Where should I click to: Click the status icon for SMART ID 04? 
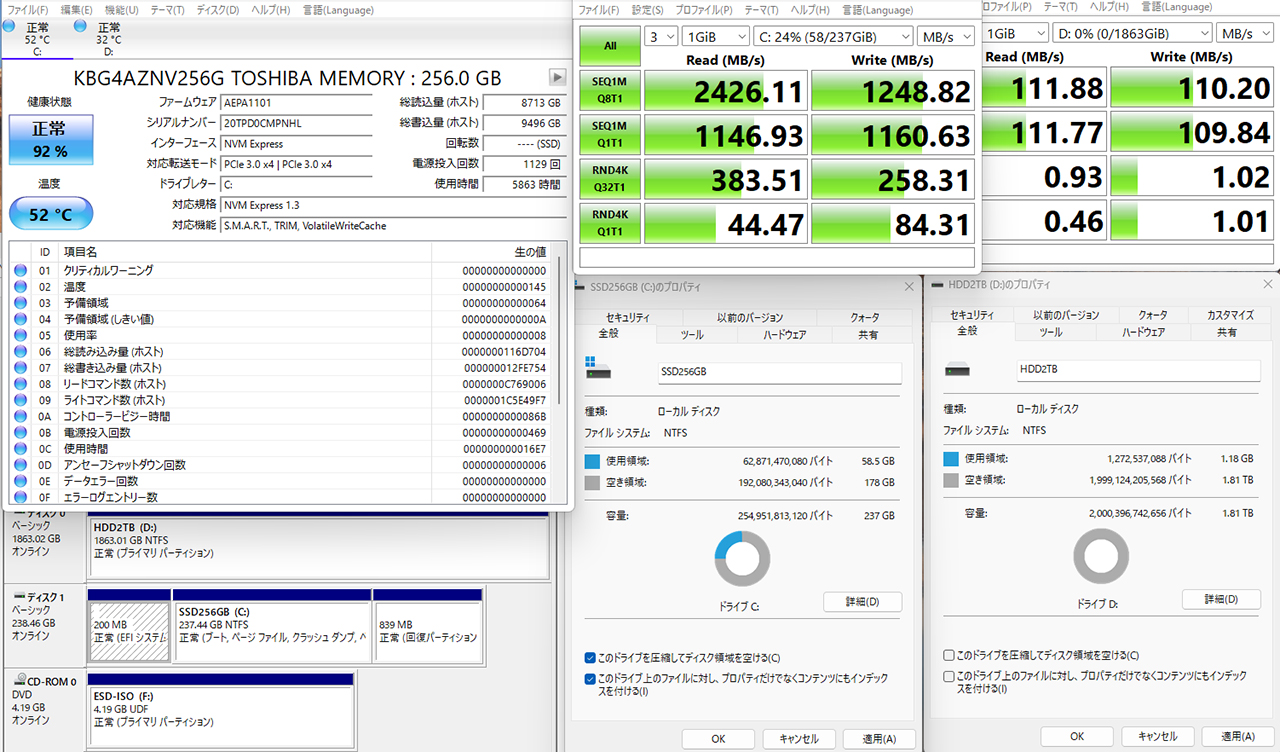(x=21, y=319)
